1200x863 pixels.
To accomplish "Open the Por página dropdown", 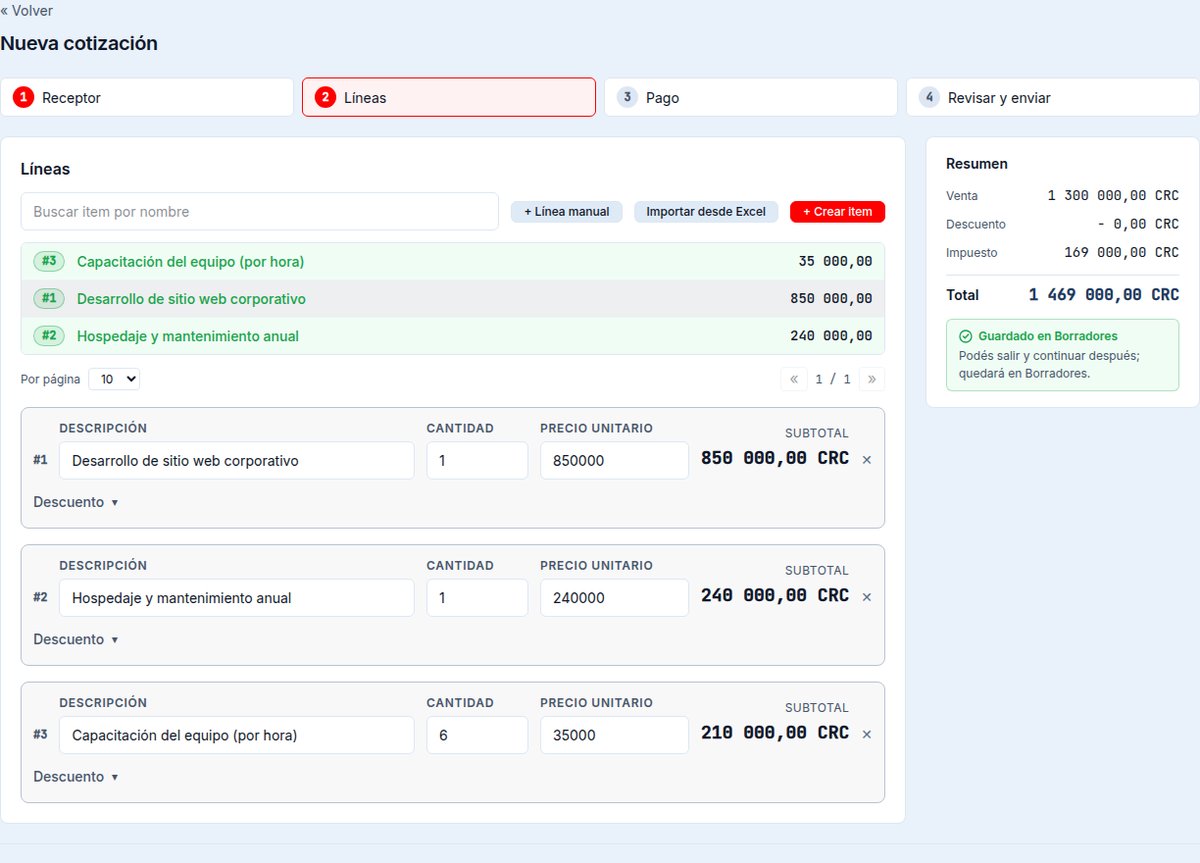I will 114,379.
